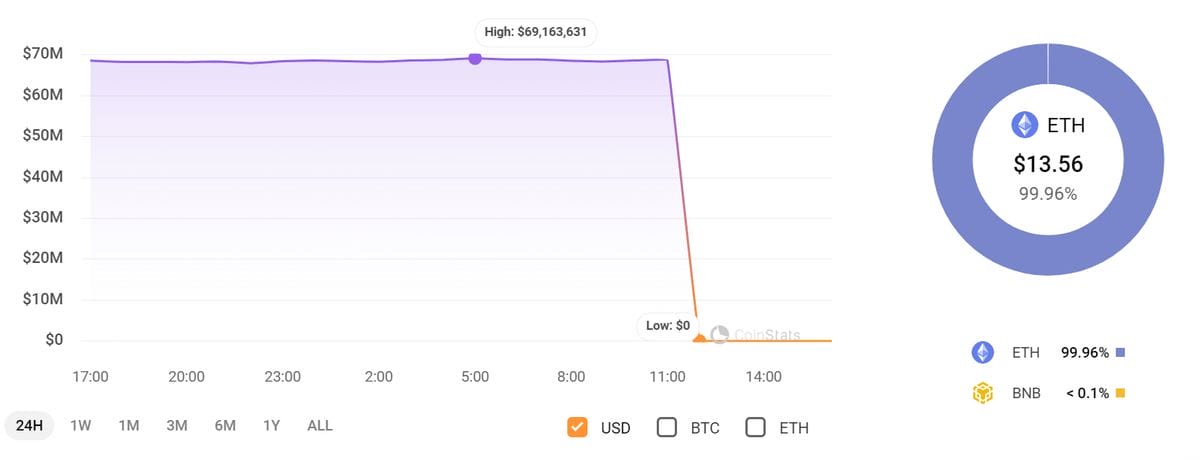1200x462 pixels.
Task: Select the 6M time range
Action: coord(225,425)
